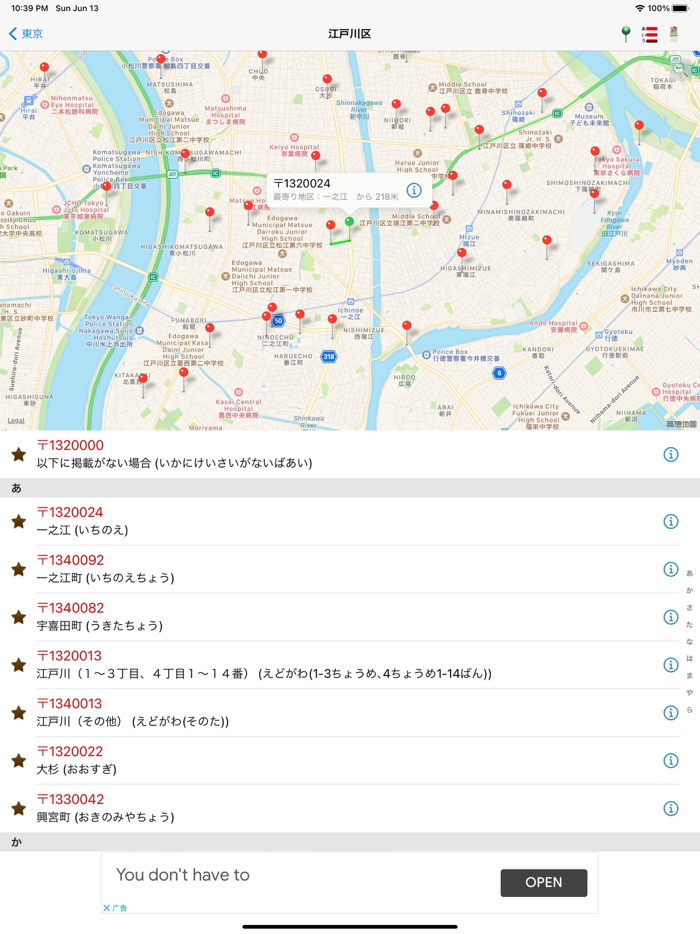The width and height of the screenshot is (700, 934).
Task: Jump to さ in side index
Action: (689, 607)
